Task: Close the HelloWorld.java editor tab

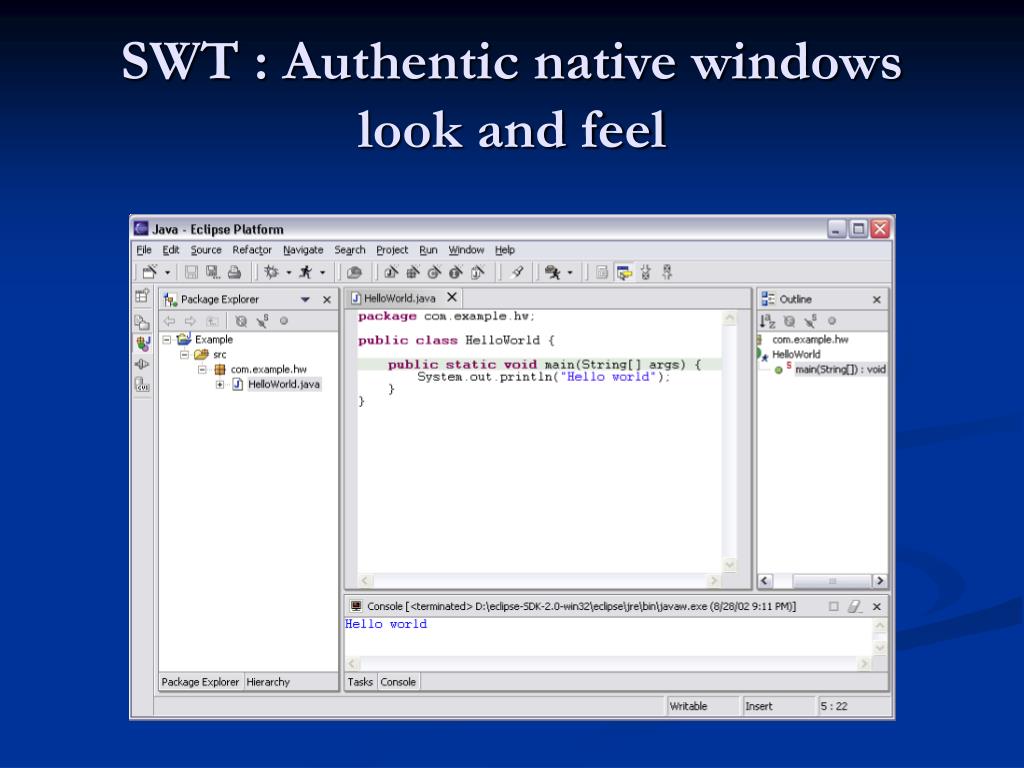Action: [452, 297]
